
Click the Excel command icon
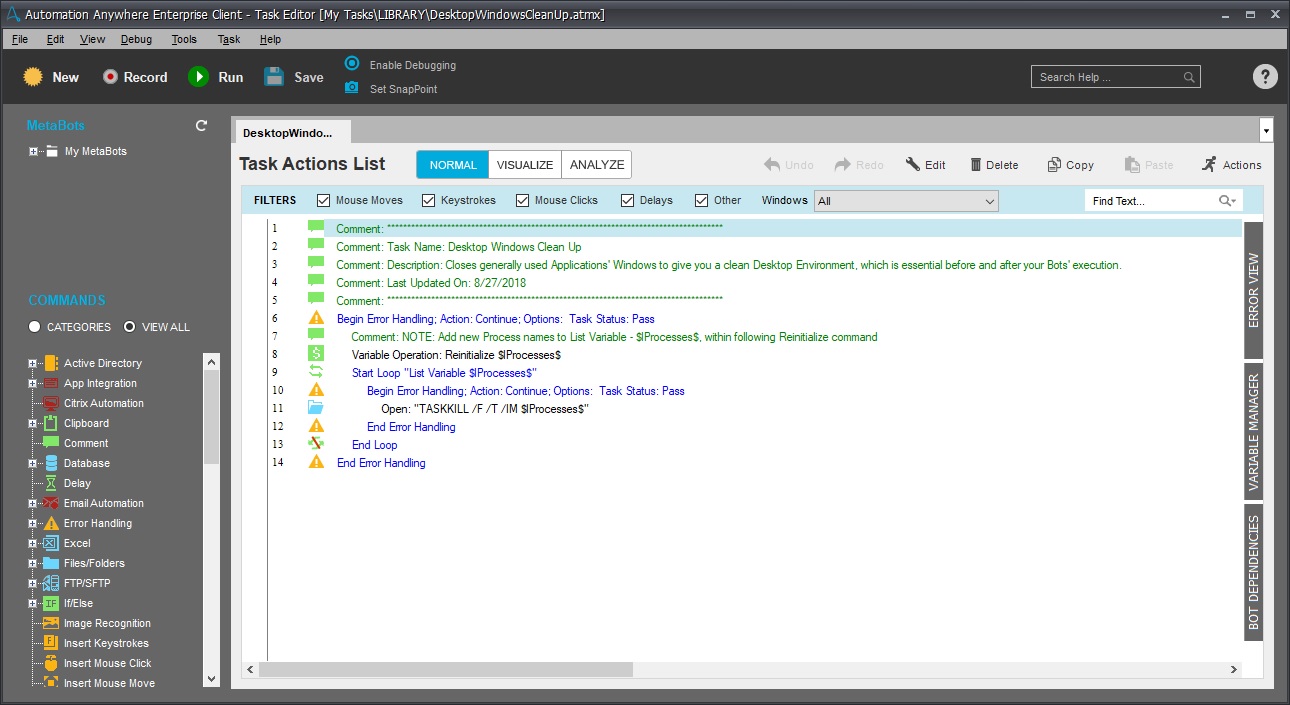click(52, 543)
